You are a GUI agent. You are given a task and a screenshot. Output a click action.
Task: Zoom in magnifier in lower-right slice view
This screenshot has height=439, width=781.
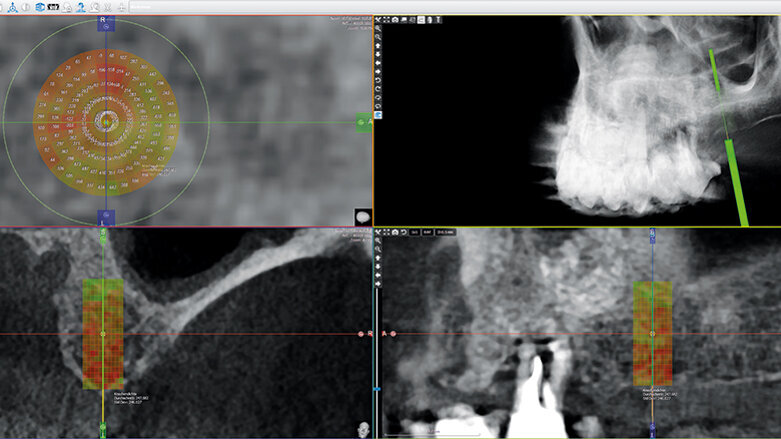point(378,241)
